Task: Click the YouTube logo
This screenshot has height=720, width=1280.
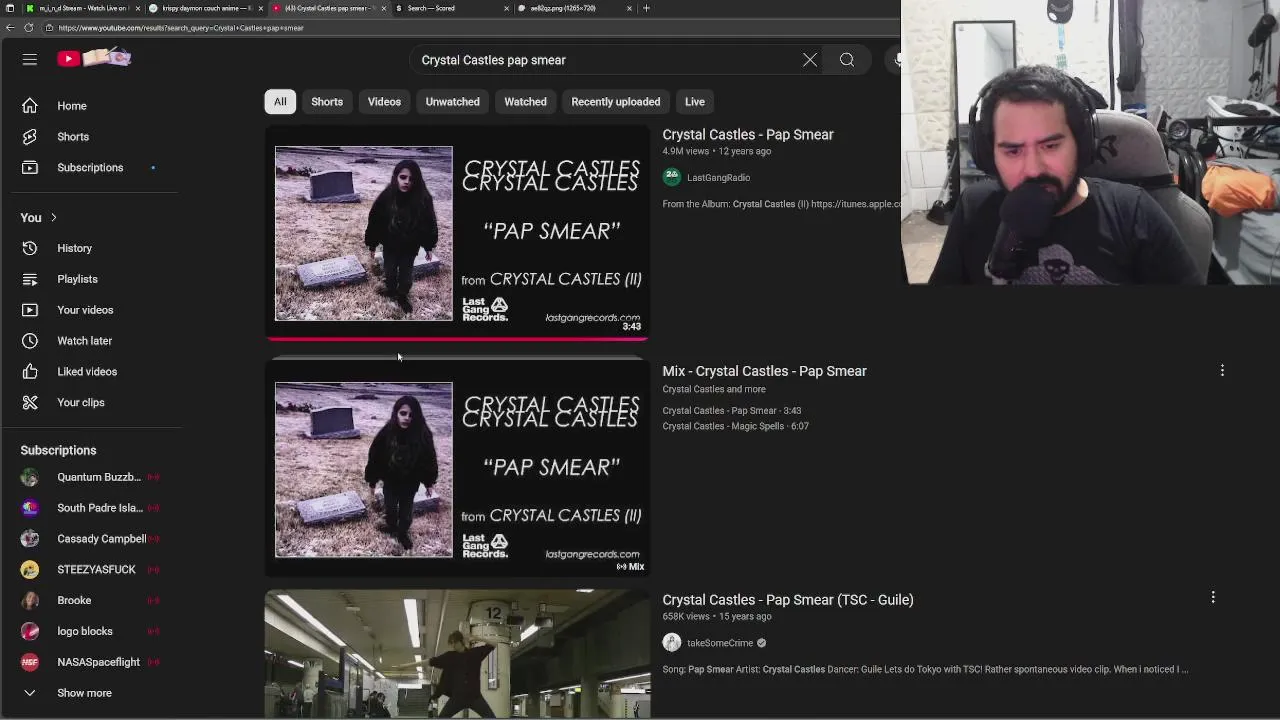Action: tap(94, 59)
